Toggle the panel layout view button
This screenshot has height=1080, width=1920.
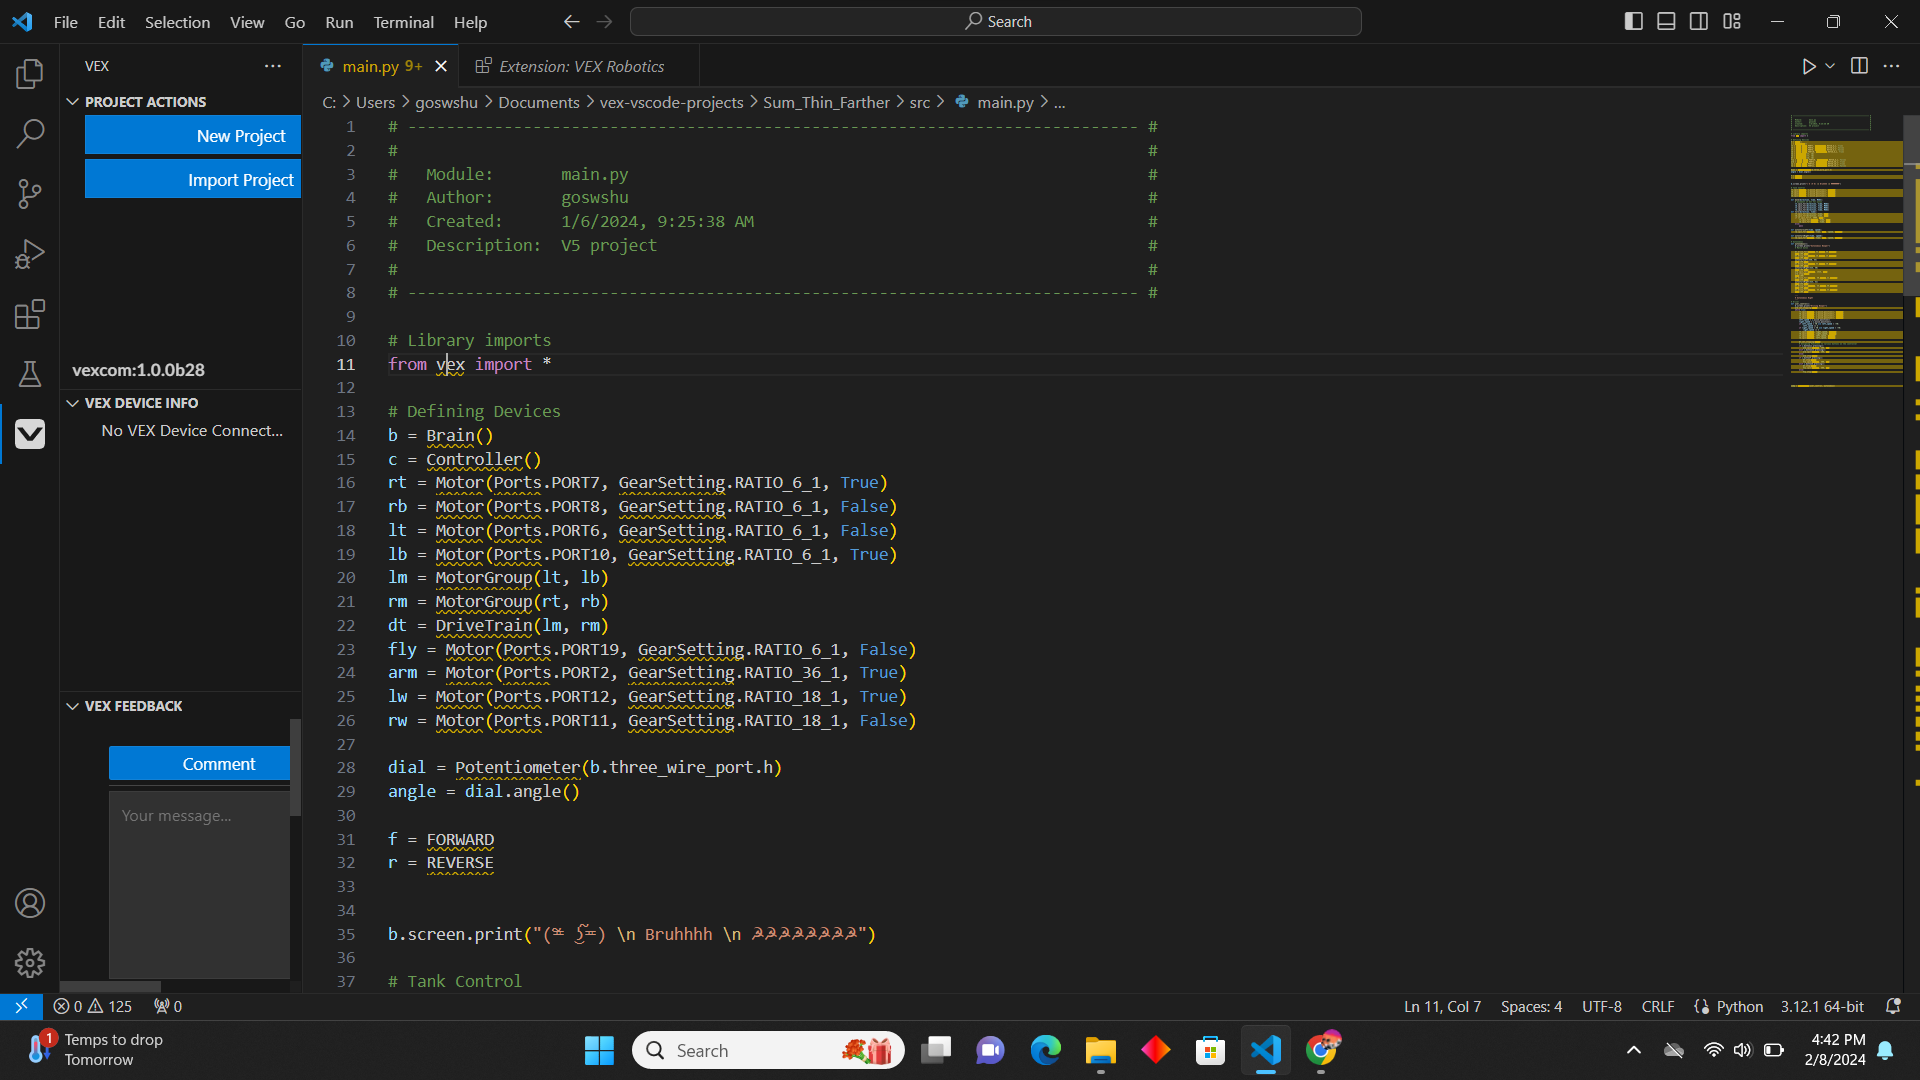(1667, 21)
